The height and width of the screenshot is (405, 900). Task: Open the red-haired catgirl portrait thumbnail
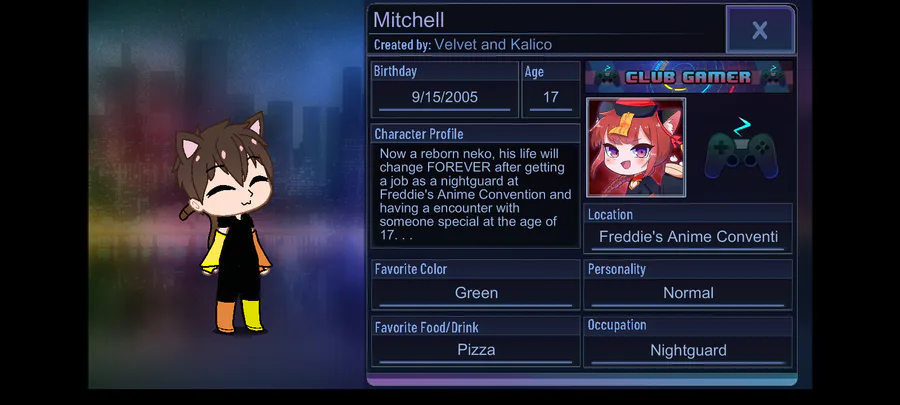click(636, 147)
